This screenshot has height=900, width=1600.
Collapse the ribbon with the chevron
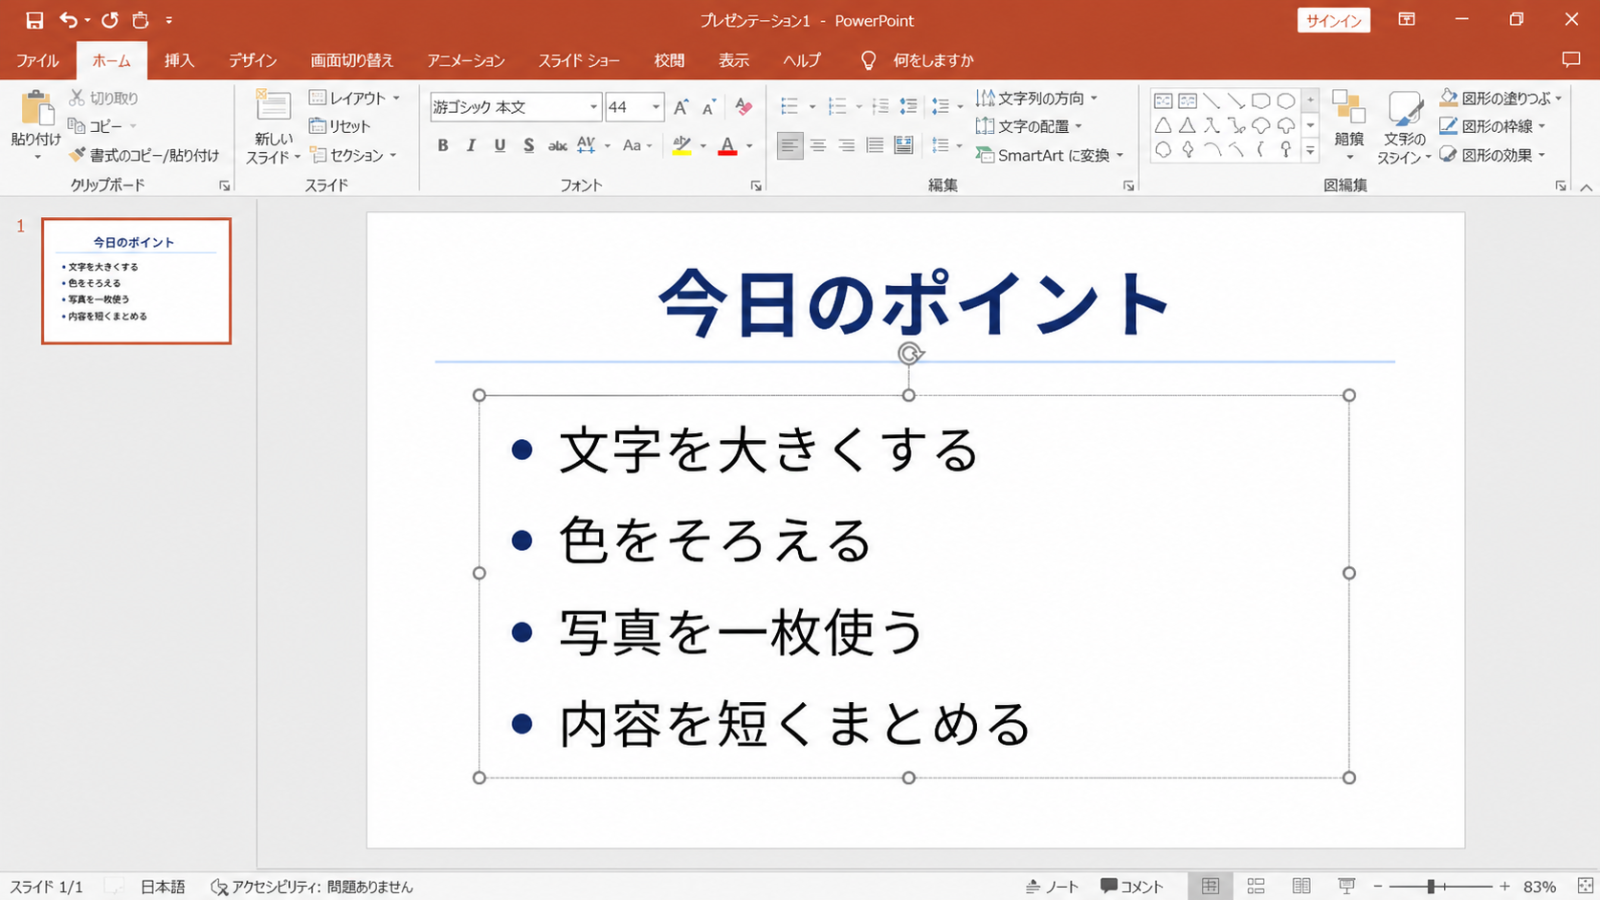(1586, 187)
